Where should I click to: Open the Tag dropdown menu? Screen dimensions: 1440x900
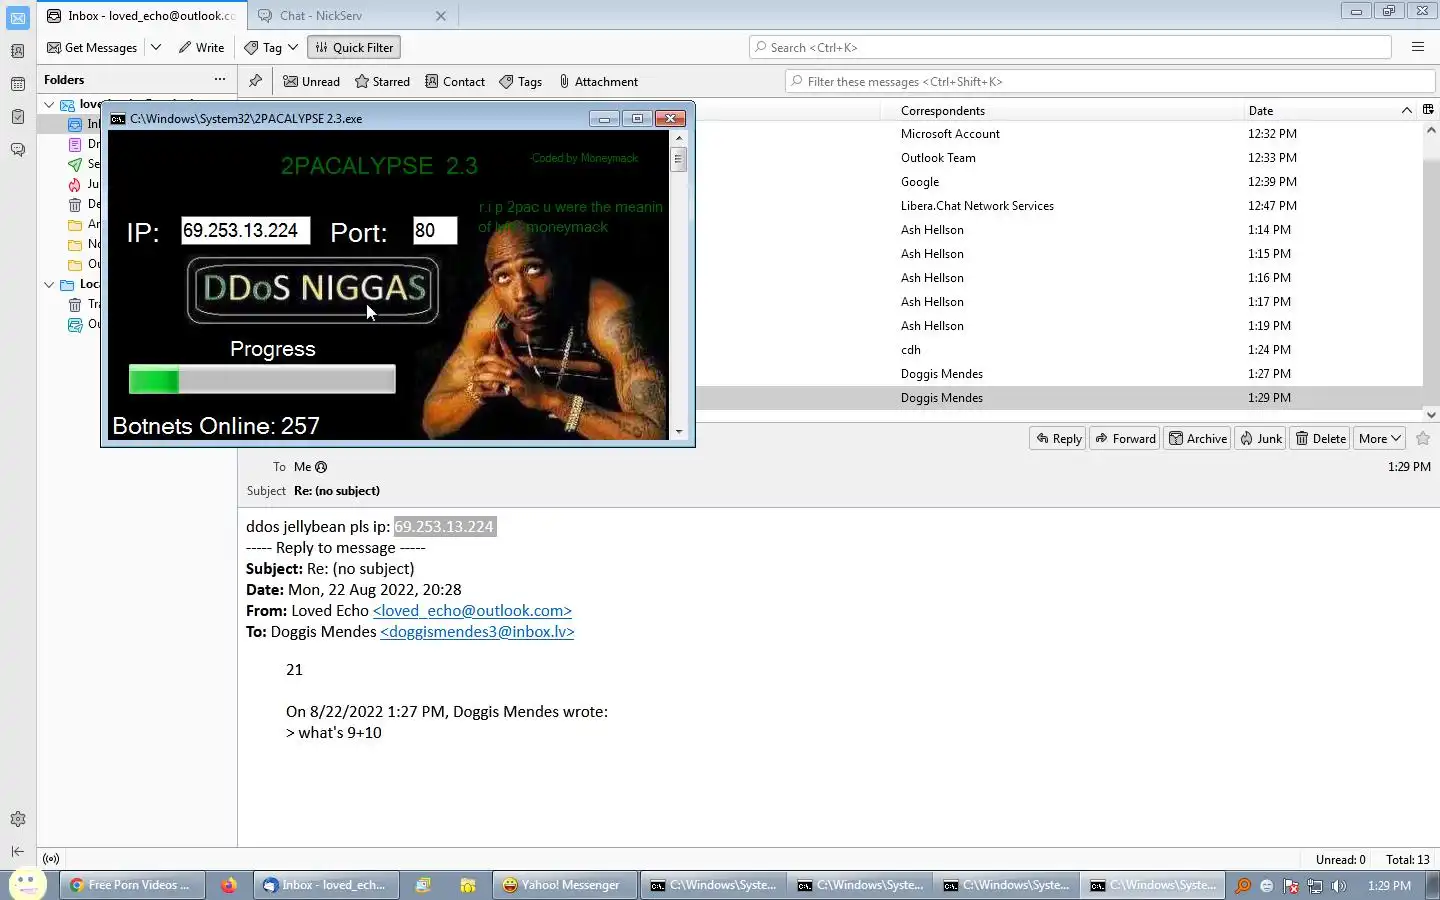(x=271, y=47)
